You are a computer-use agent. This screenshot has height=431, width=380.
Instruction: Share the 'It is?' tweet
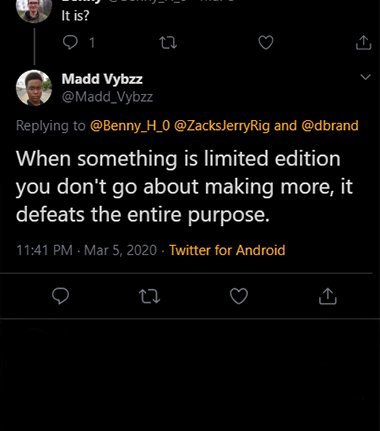(363, 43)
